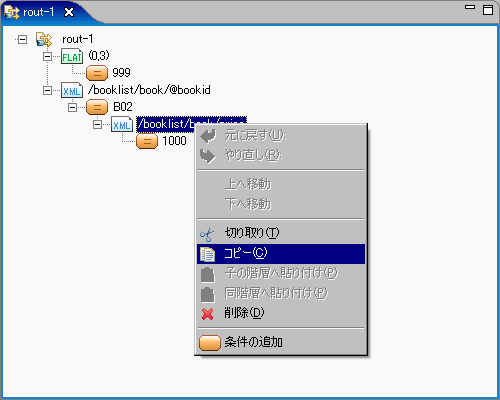
Task: Collapse the selected /booklist XML node
Action: pos(97,124)
